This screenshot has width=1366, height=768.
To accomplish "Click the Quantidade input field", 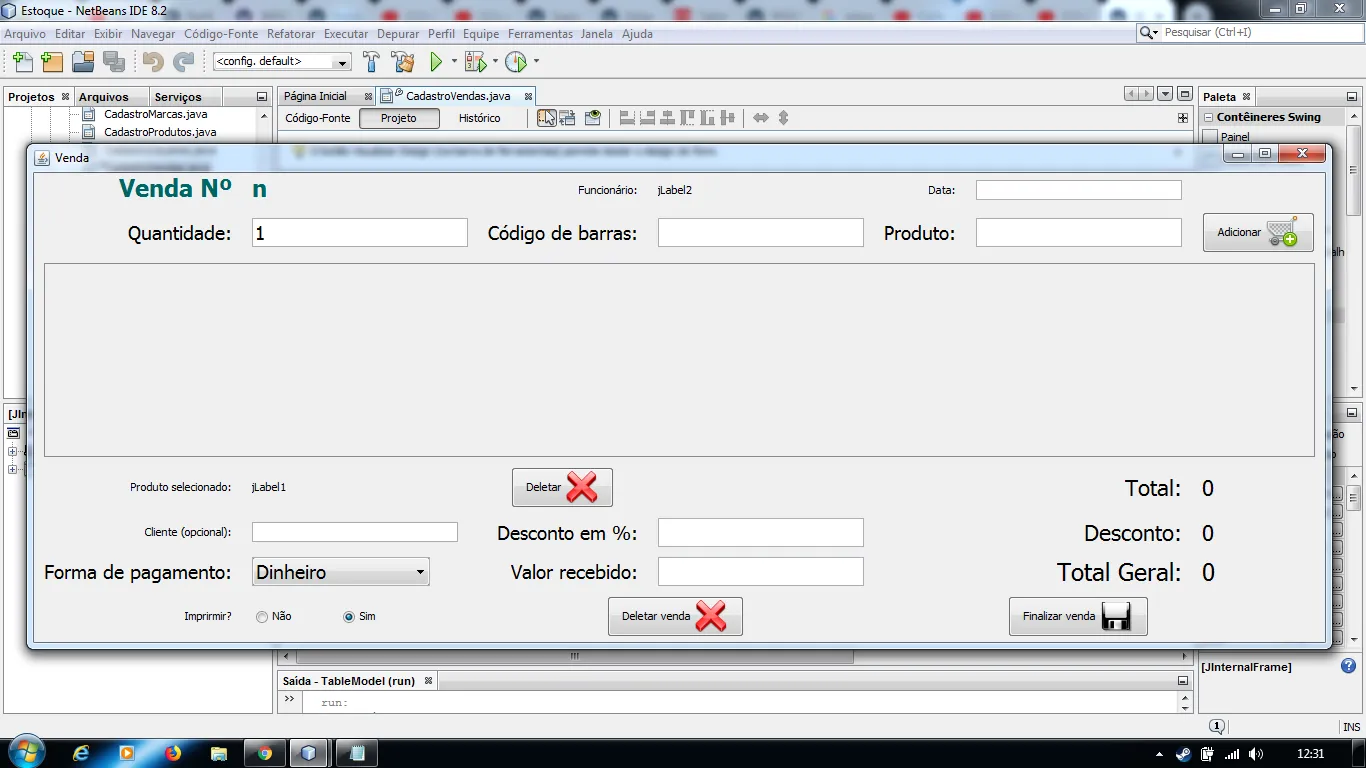I will coord(359,233).
